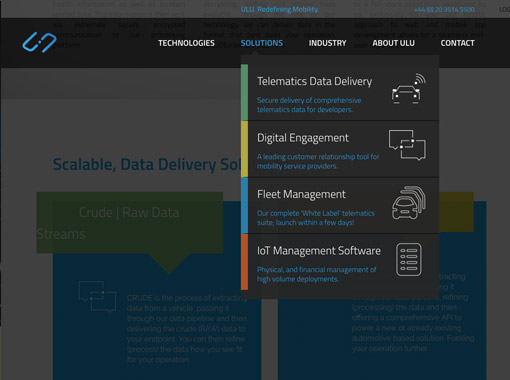
Task: Open the Industry menu
Action: 327,43
